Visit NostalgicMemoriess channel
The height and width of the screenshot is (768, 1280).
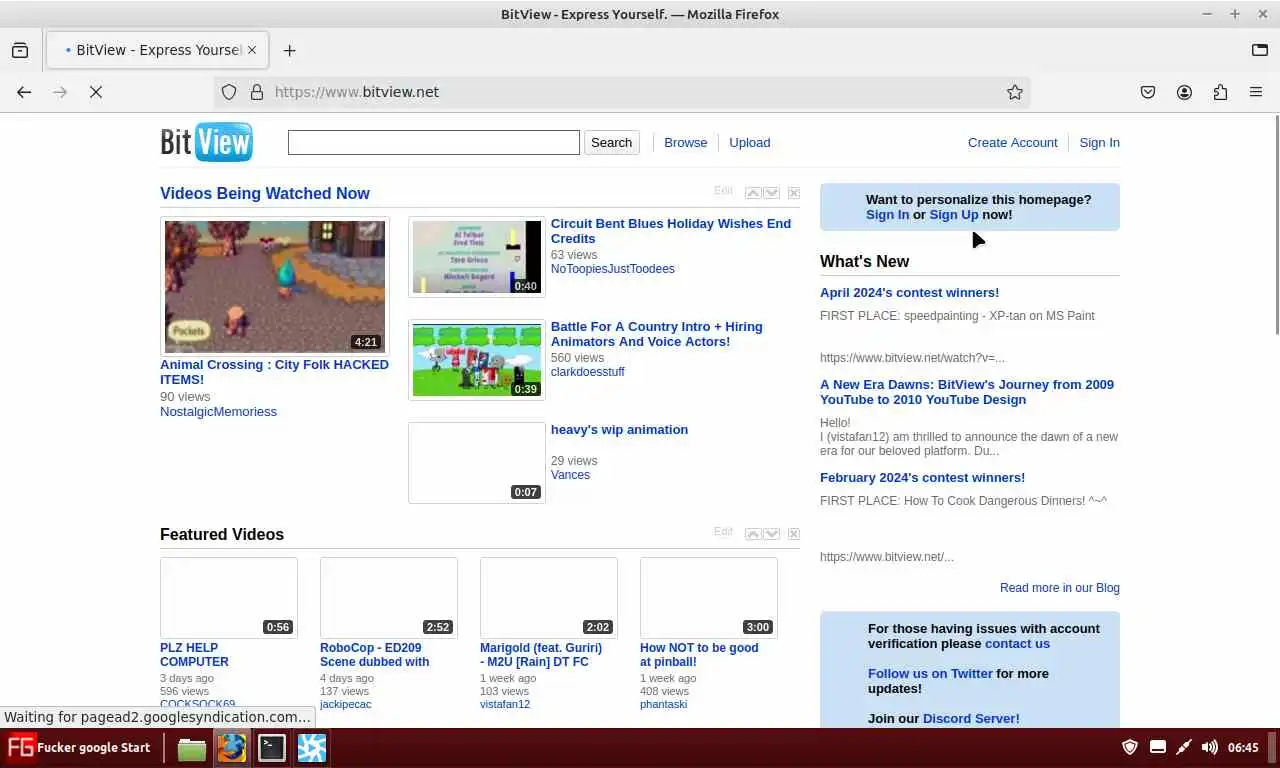218,412
